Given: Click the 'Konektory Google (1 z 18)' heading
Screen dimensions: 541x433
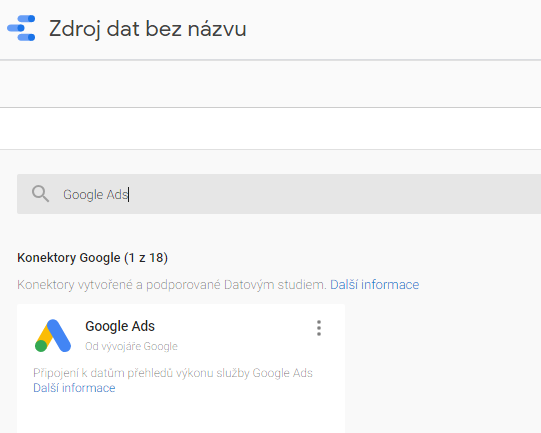Looking at the screenshot, I should [92, 258].
